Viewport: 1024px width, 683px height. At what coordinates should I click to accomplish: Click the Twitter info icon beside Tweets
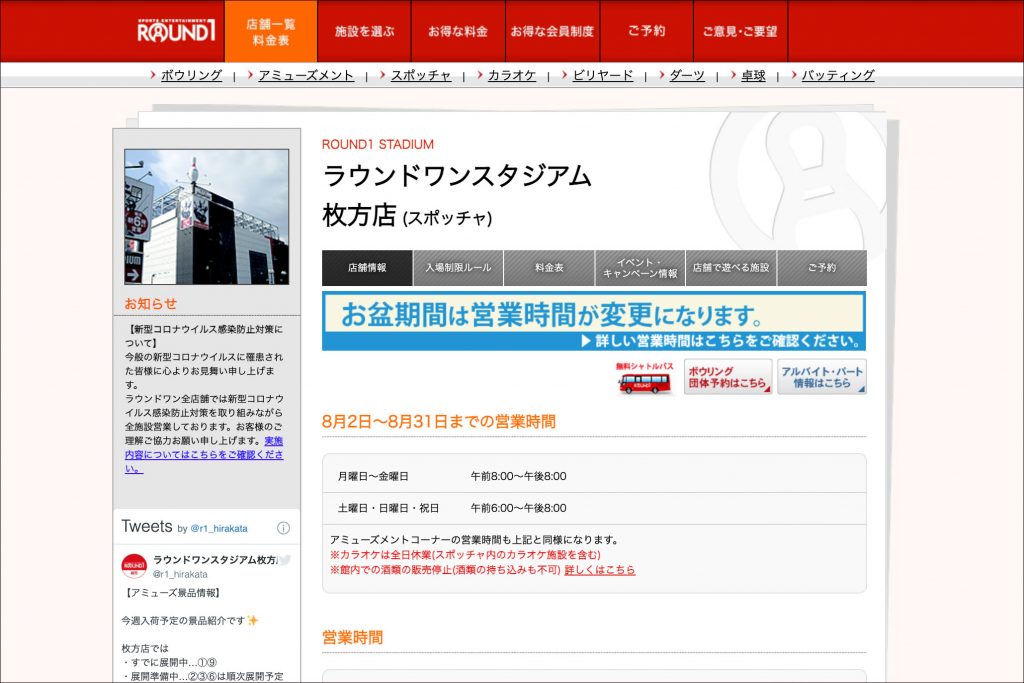point(283,528)
